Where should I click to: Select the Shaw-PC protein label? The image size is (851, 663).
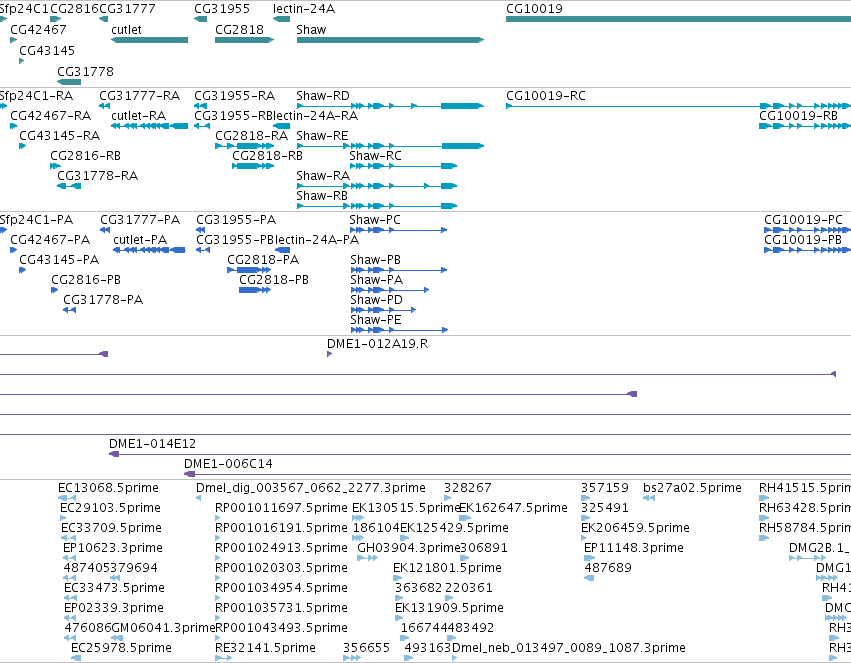[375, 220]
